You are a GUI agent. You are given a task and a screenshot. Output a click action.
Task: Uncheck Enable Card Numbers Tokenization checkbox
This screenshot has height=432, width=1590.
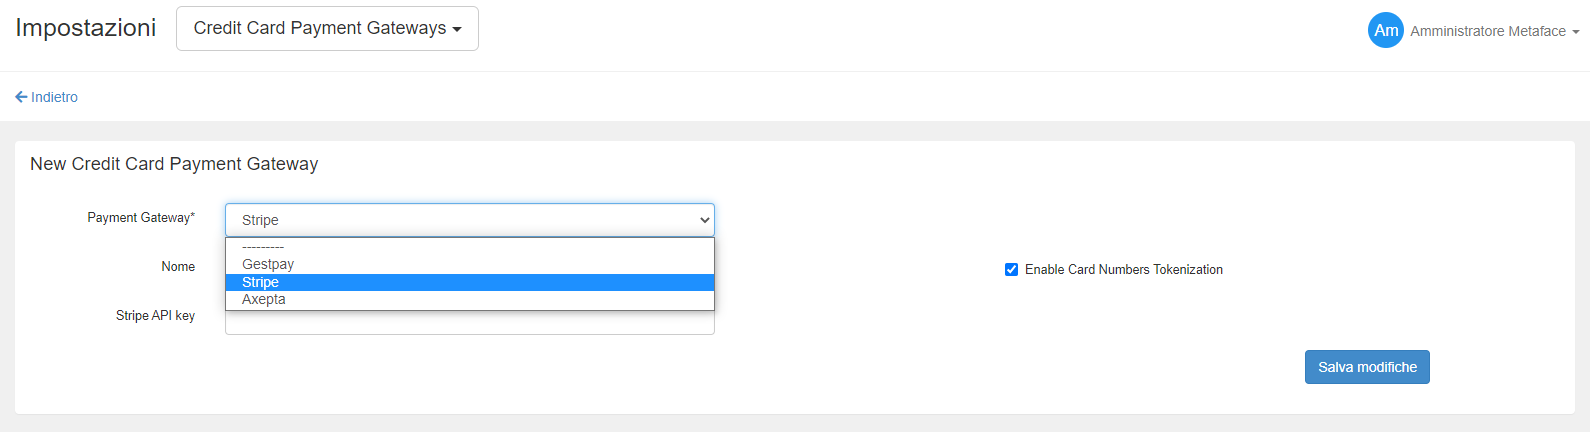[x=1011, y=269]
